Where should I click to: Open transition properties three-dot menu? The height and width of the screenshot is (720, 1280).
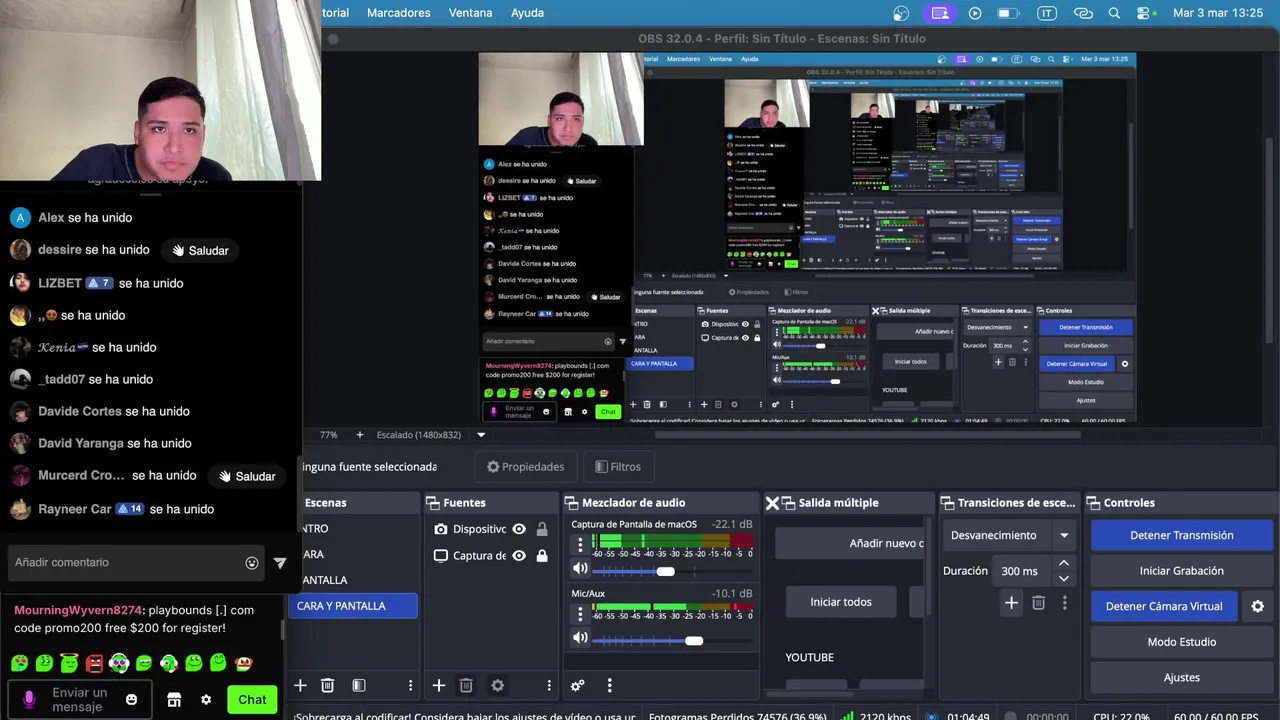tap(1064, 602)
